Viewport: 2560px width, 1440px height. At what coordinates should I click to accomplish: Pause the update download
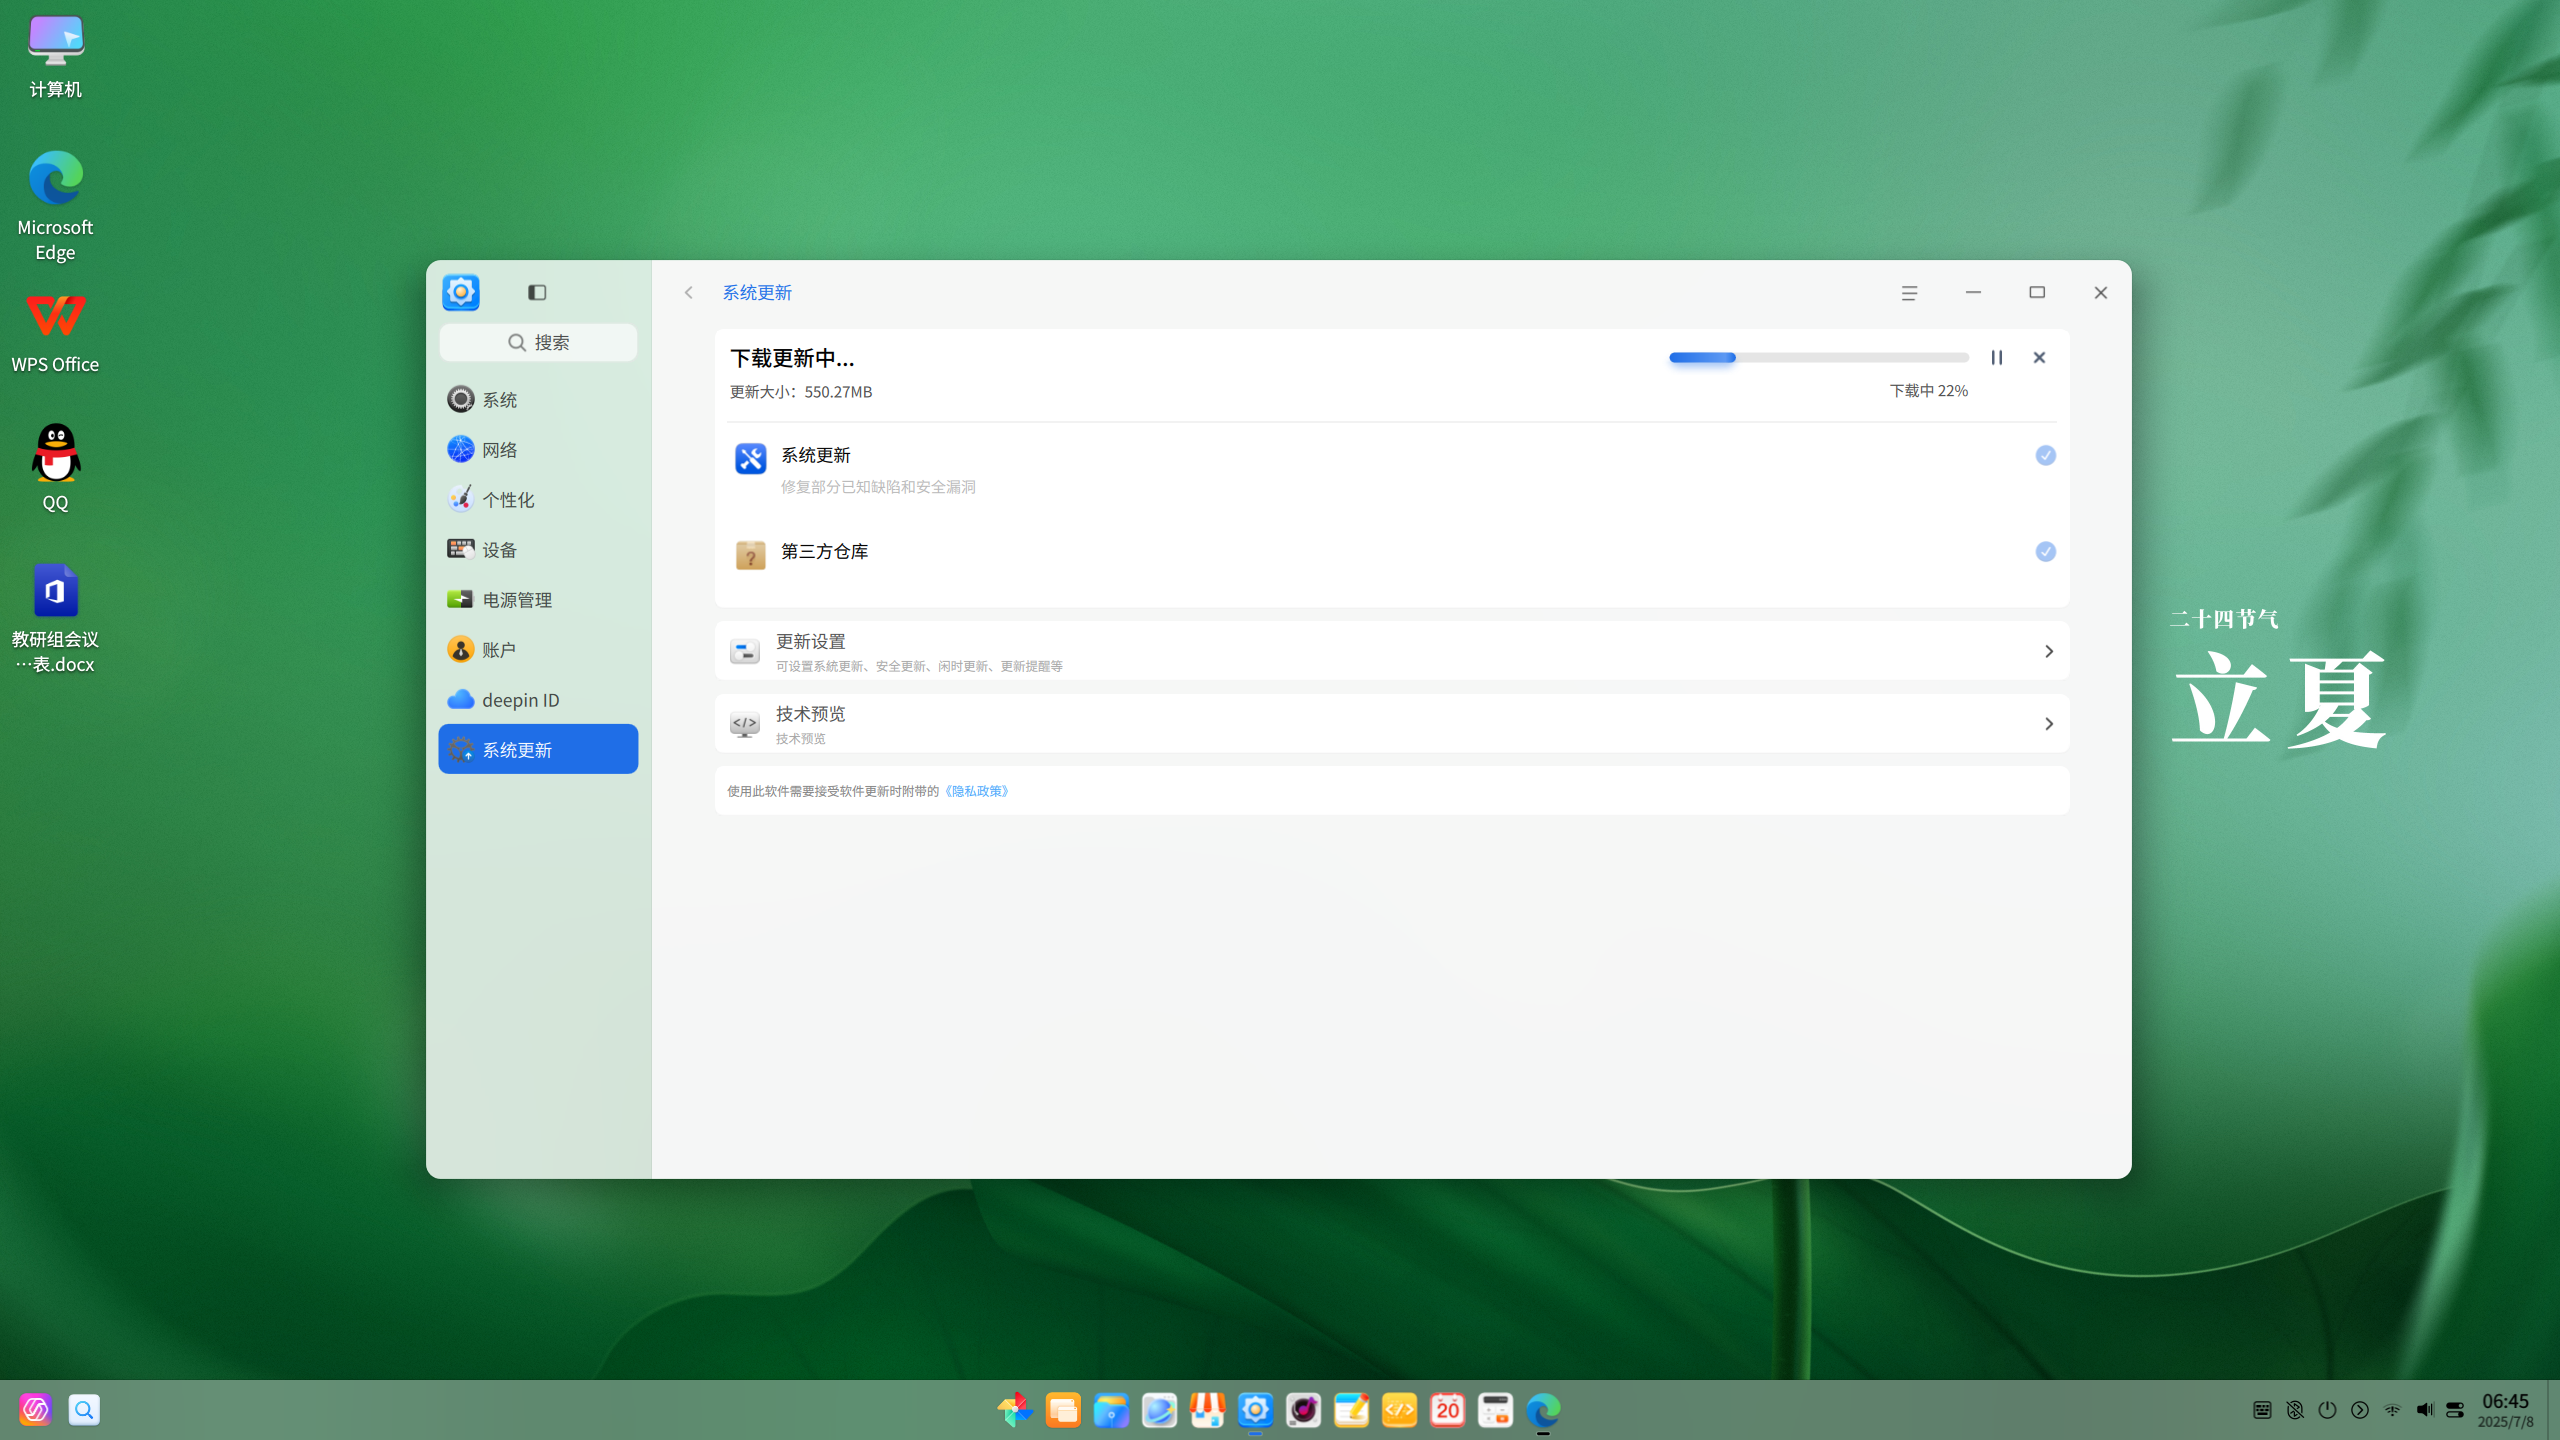1996,357
